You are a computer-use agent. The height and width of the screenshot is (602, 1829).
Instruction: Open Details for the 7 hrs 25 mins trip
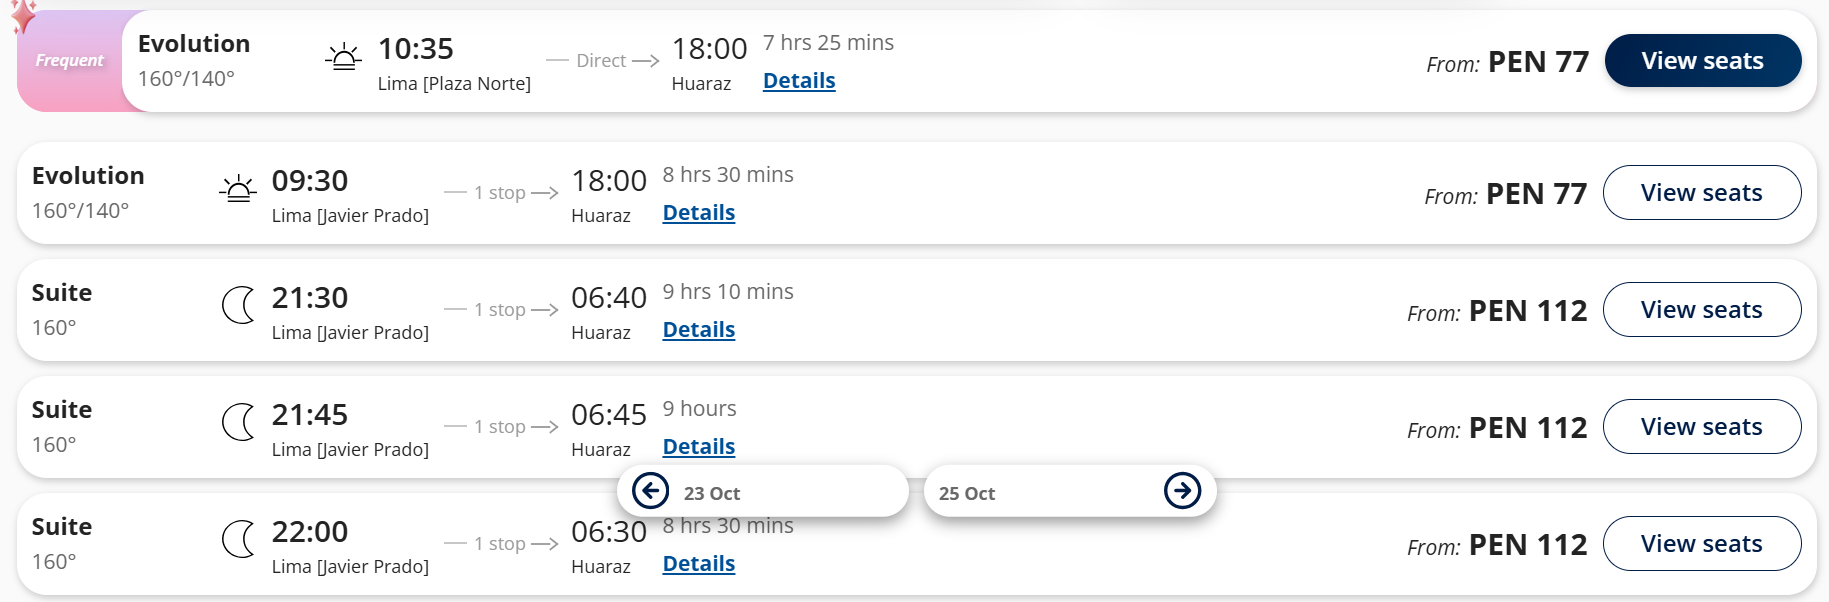[x=799, y=81]
